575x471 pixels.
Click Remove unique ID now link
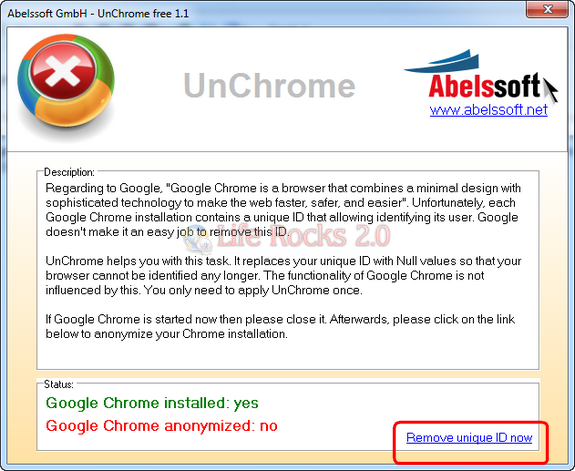(469, 438)
